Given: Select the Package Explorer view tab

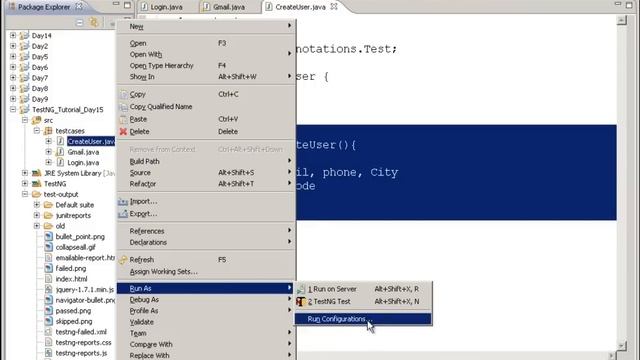Looking at the screenshot, I should (x=44, y=7).
